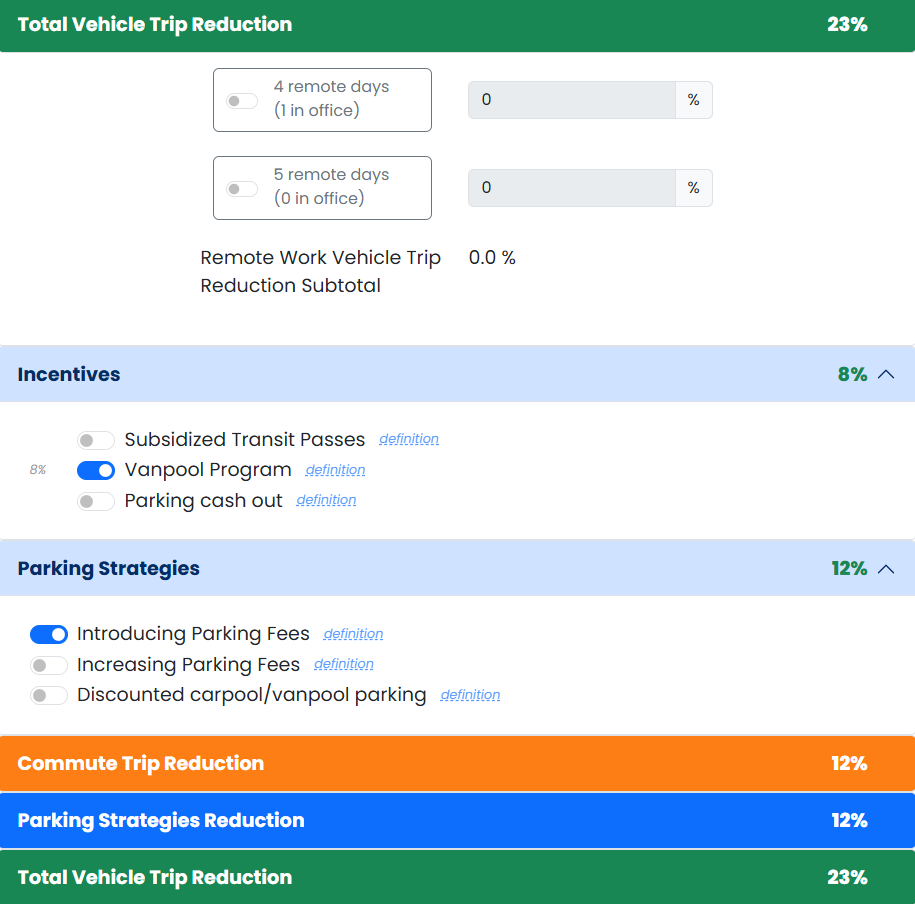Click the 5 remote days percentage field
The height and width of the screenshot is (904, 915).
[571, 188]
